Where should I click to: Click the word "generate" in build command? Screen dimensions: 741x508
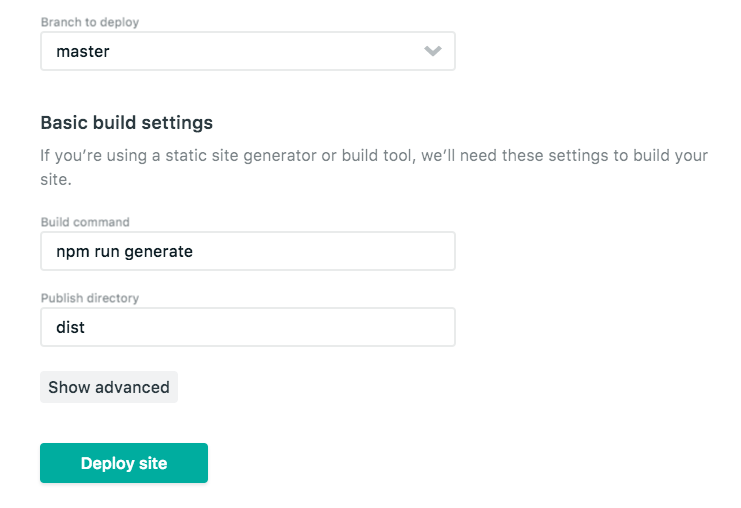point(158,252)
